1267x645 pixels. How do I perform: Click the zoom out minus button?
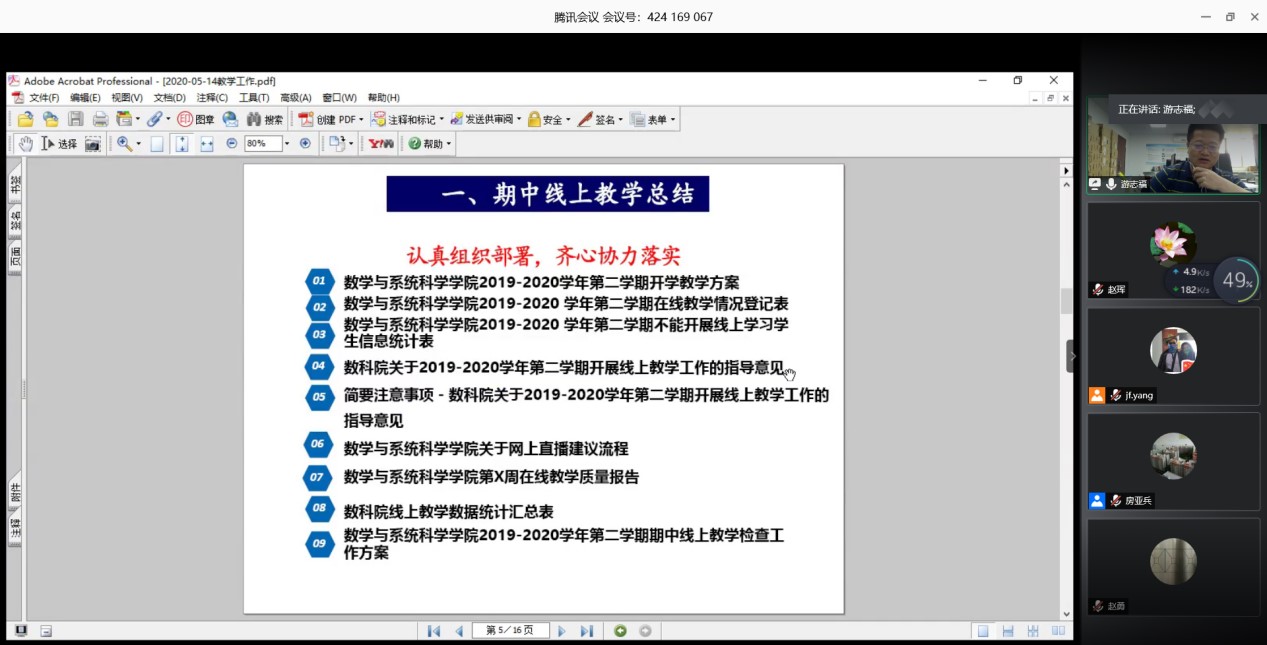(232, 144)
